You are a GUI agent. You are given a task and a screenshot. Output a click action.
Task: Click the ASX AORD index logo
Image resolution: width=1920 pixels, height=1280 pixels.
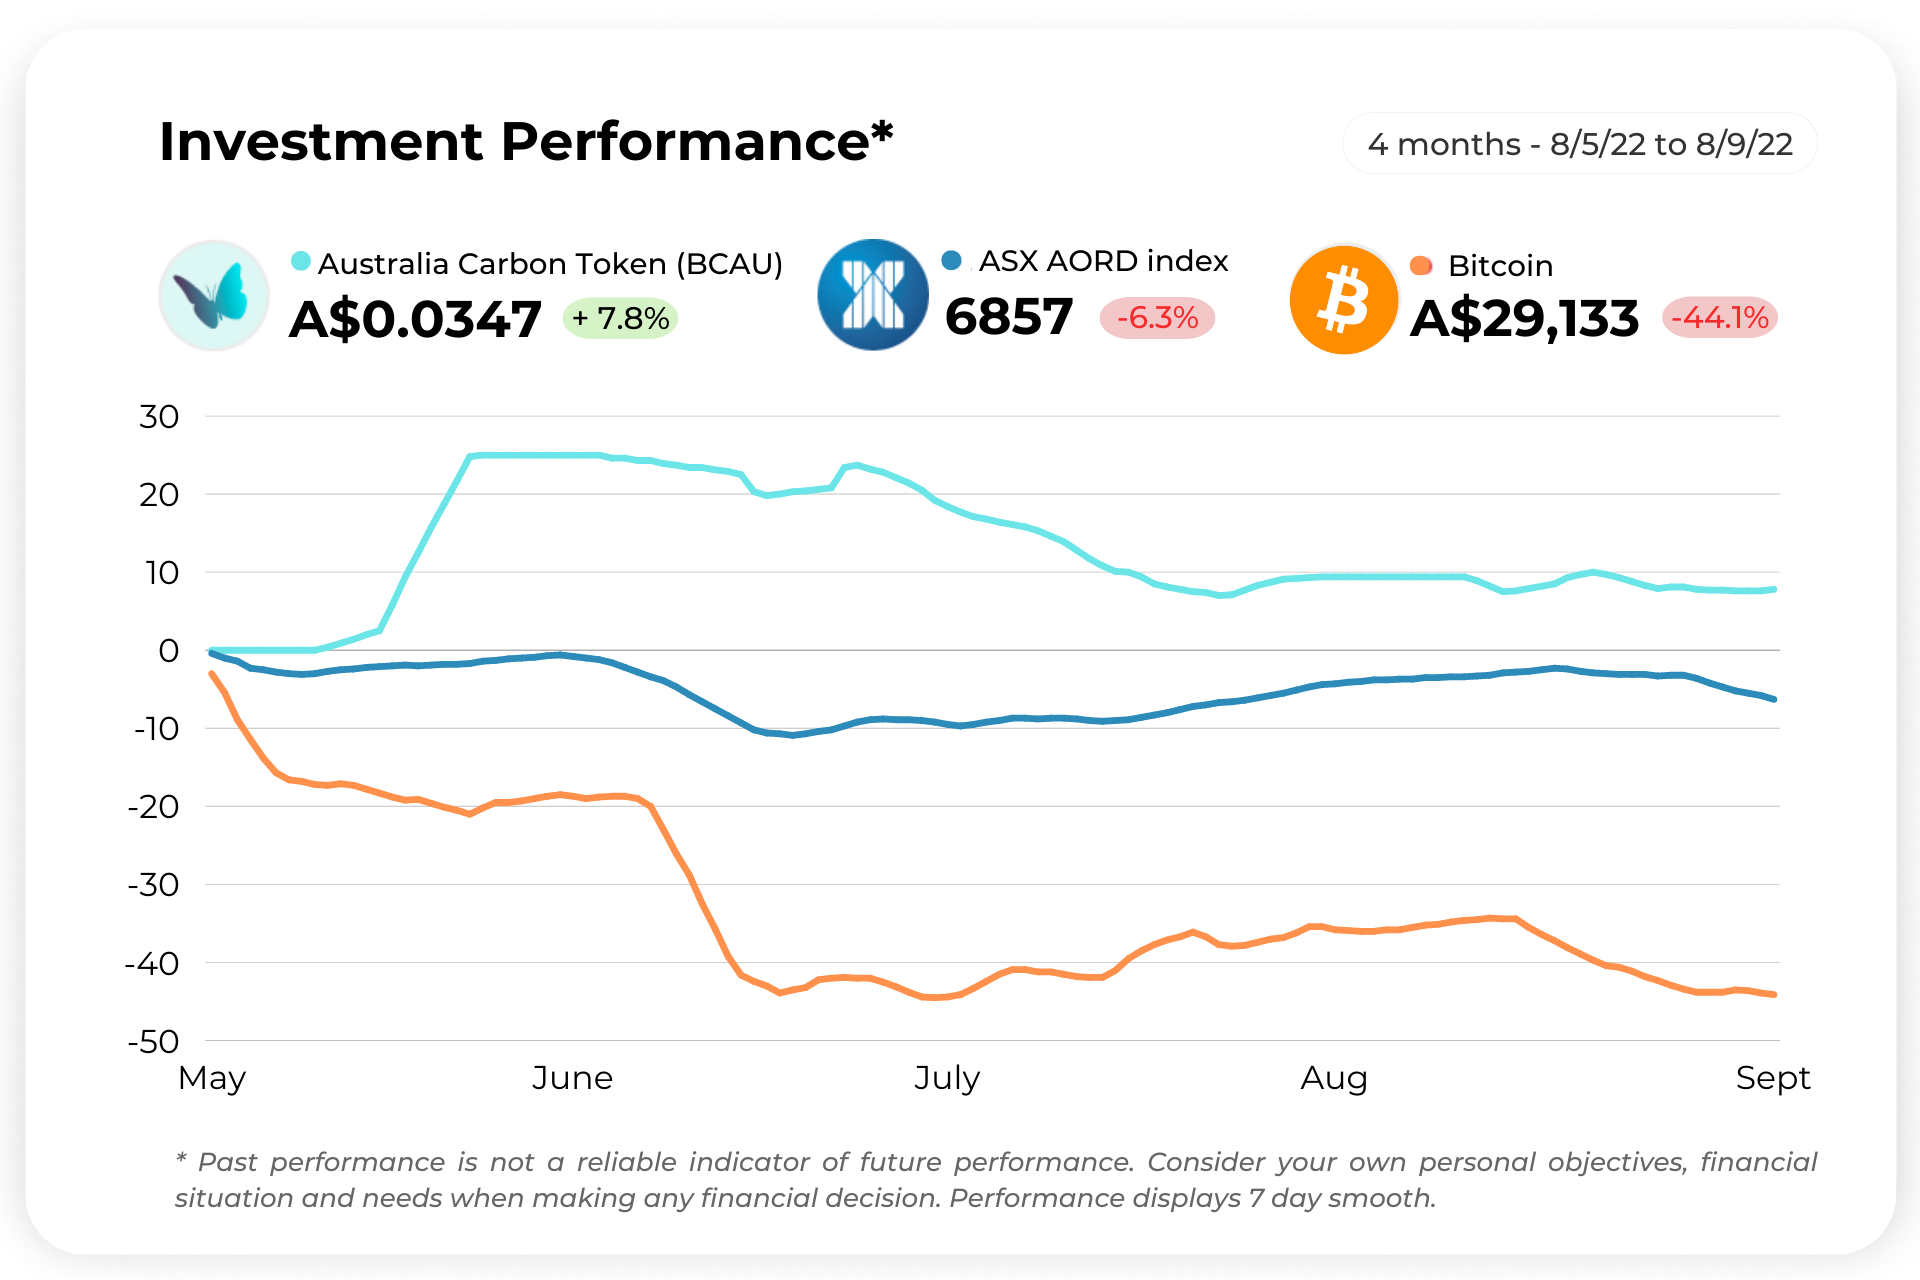[873, 295]
